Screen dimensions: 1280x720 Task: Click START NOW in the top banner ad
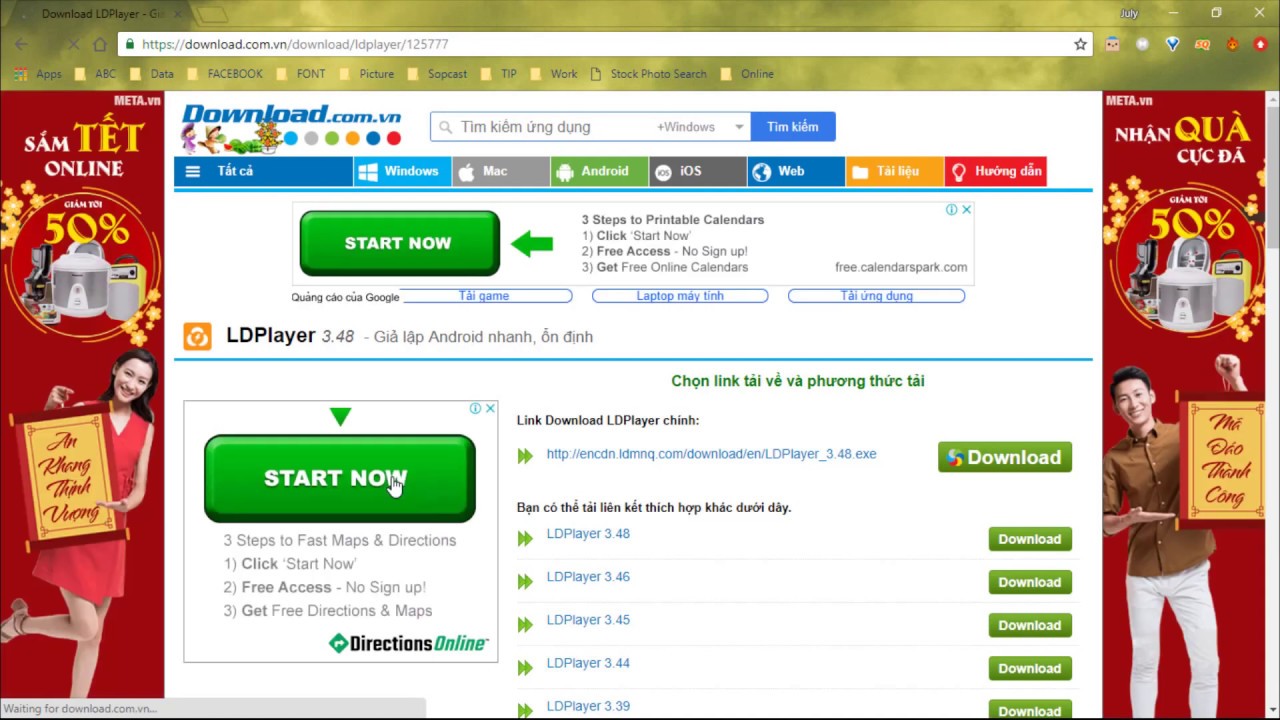point(399,243)
